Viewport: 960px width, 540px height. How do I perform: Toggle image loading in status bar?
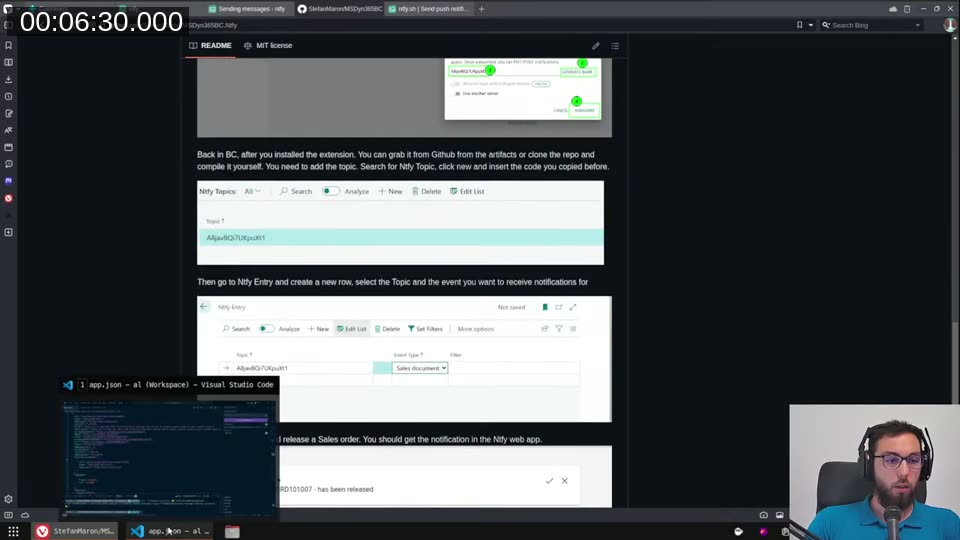(x=779, y=515)
